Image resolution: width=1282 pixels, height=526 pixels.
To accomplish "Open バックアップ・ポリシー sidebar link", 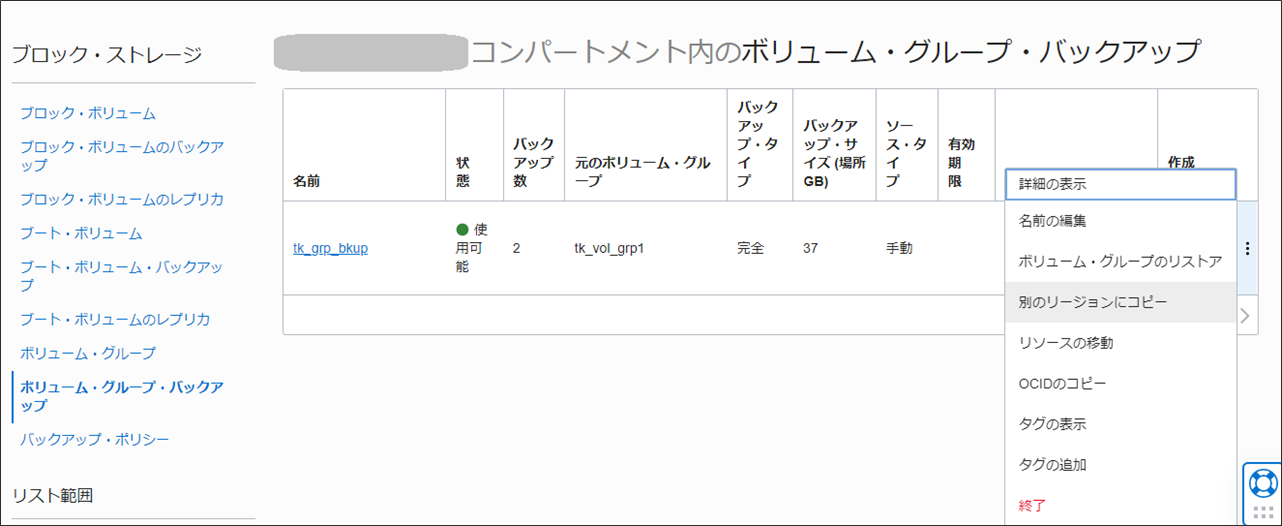I will click(95, 439).
